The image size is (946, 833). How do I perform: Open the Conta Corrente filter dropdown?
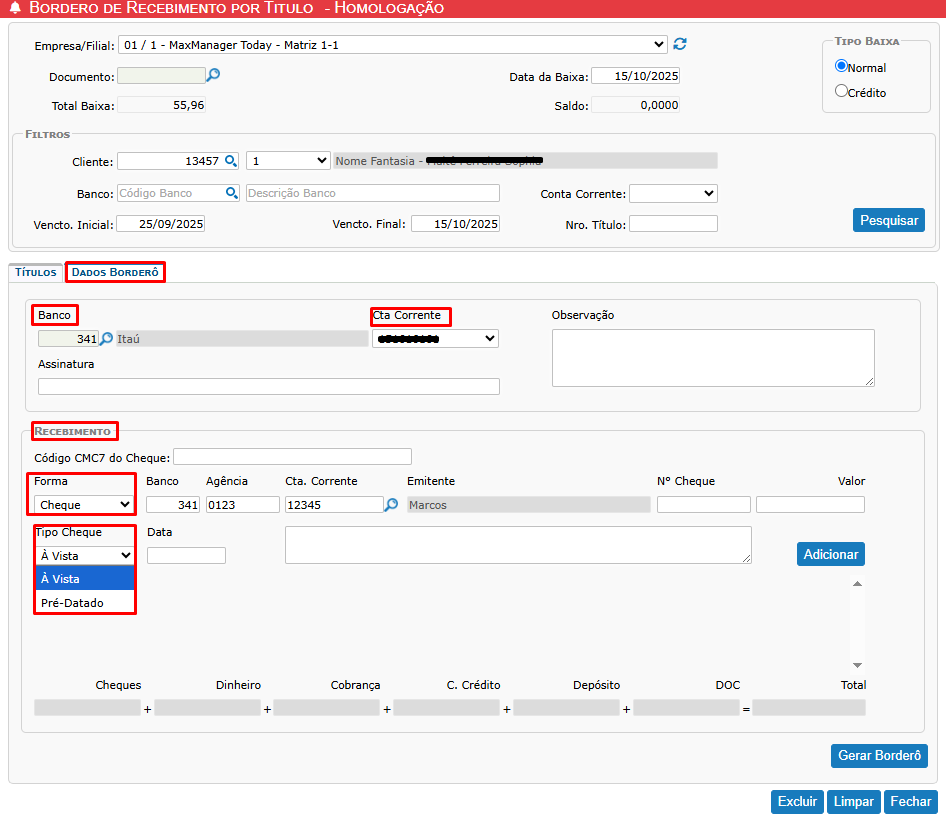673,193
